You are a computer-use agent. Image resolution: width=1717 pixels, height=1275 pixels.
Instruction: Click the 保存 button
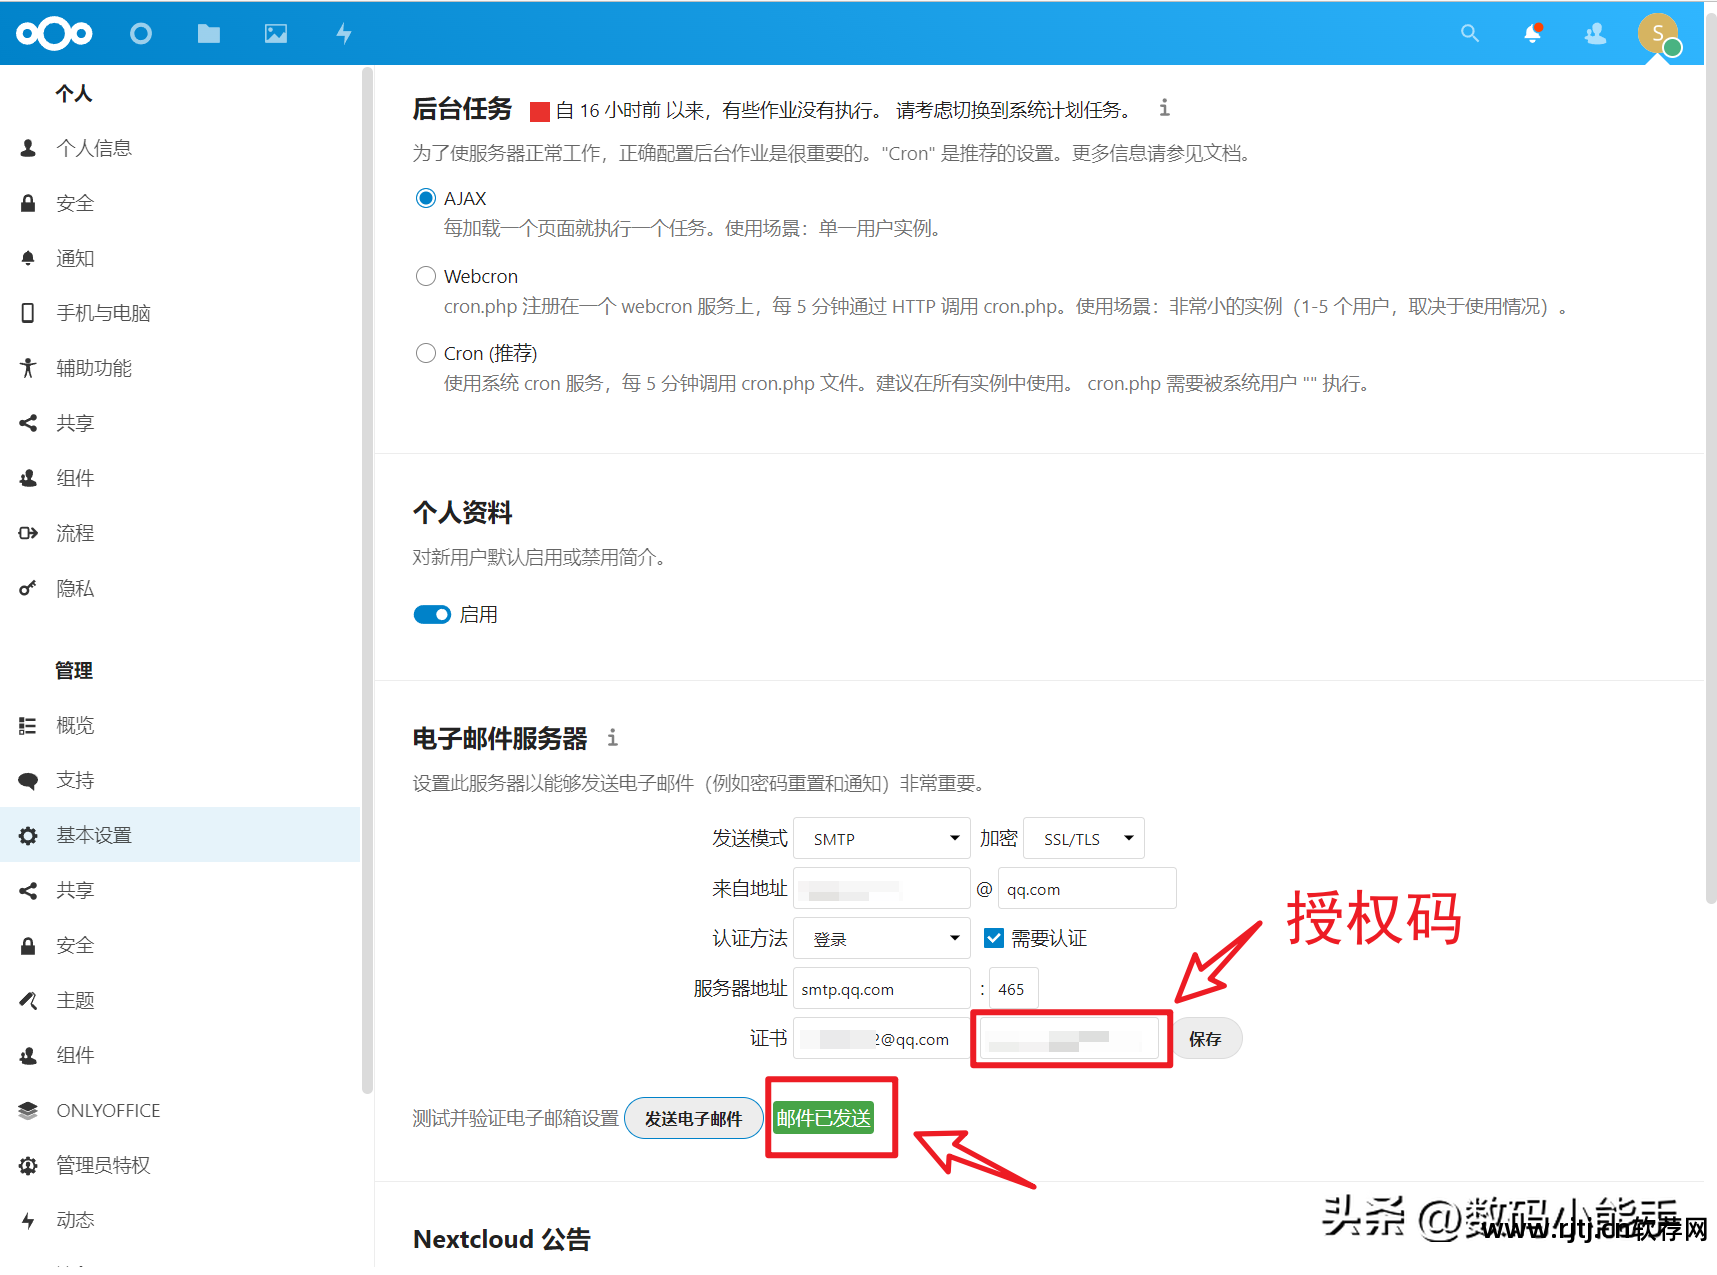[1206, 1038]
